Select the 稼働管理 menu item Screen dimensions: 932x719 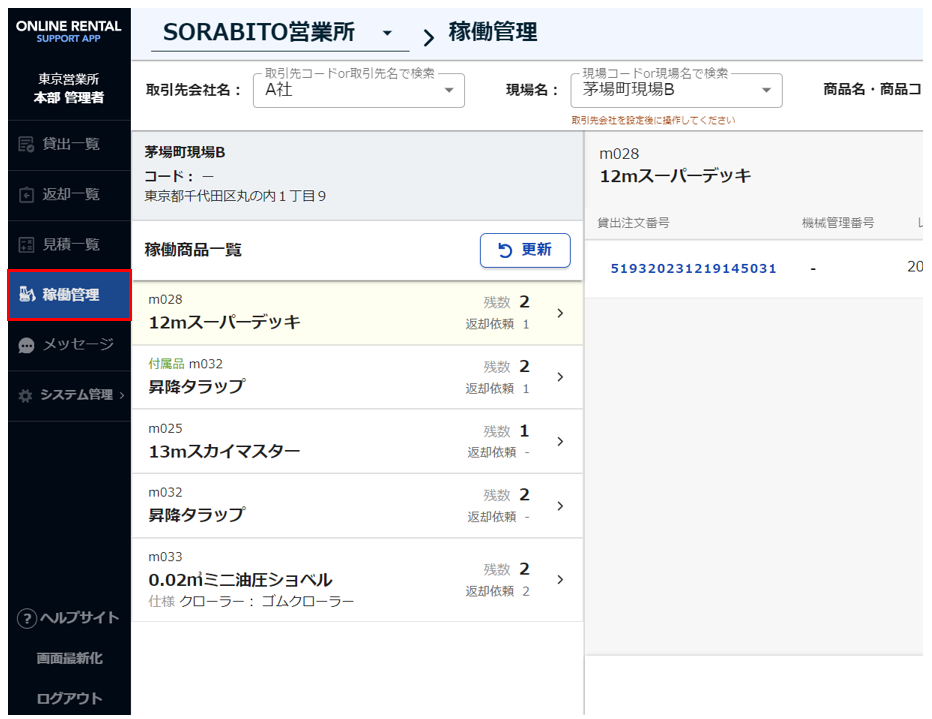[70, 295]
